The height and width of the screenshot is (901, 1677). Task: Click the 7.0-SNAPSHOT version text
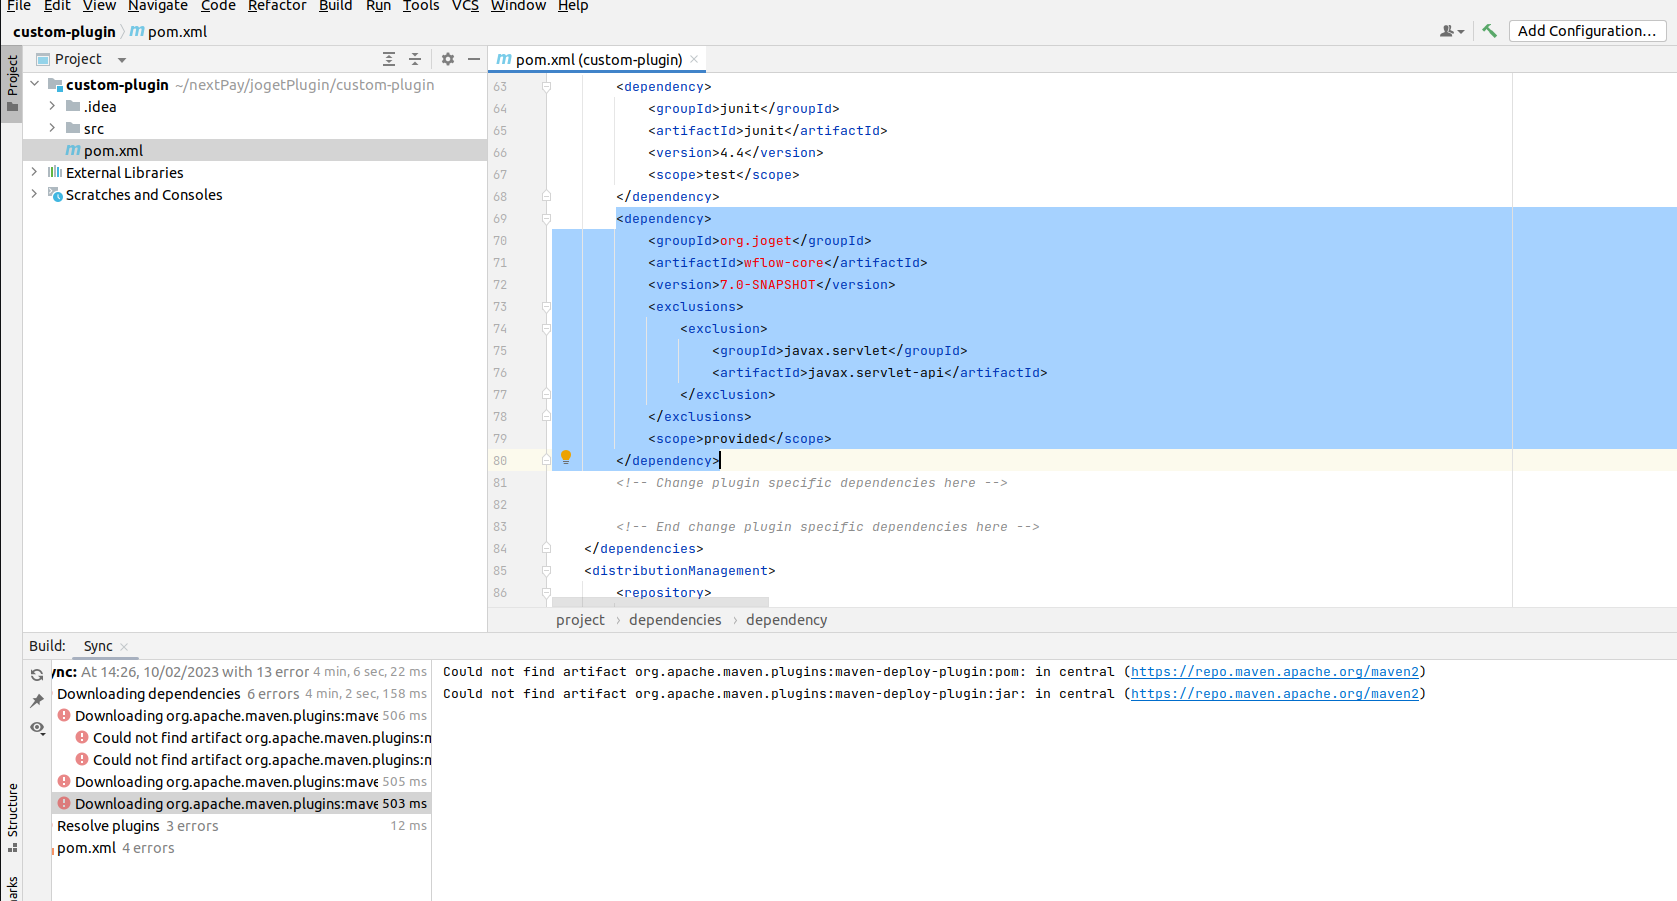click(767, 285)
